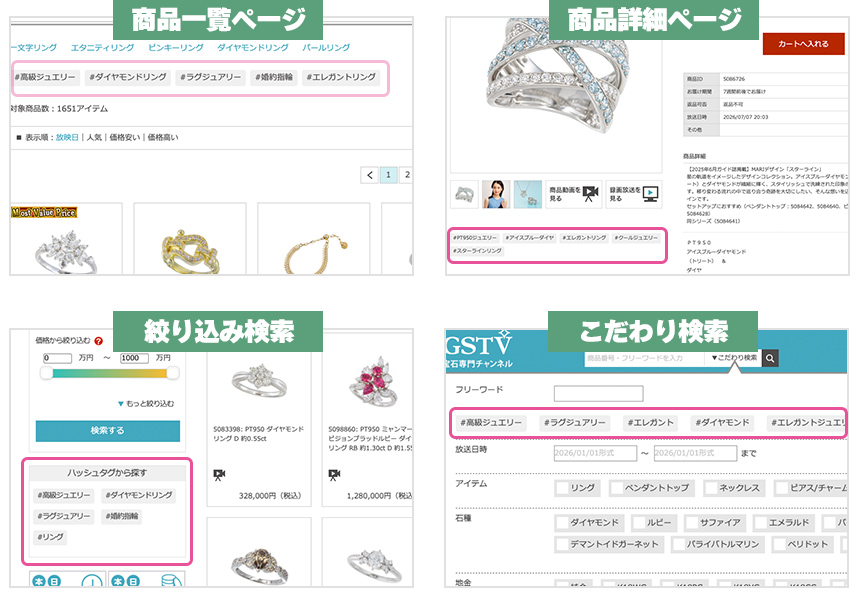This screenshot has height=600, width=860.
Task: Select the ring thumbnail under main product image
Action: [x=464, y=194]
